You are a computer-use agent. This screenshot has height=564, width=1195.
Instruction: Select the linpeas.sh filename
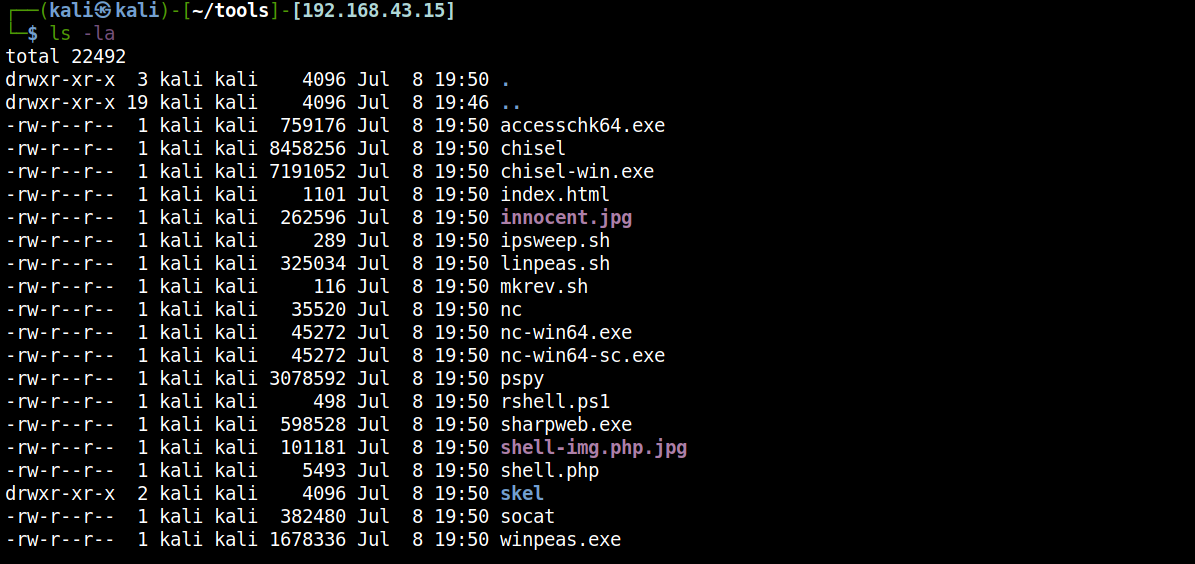tap(555, 264)
